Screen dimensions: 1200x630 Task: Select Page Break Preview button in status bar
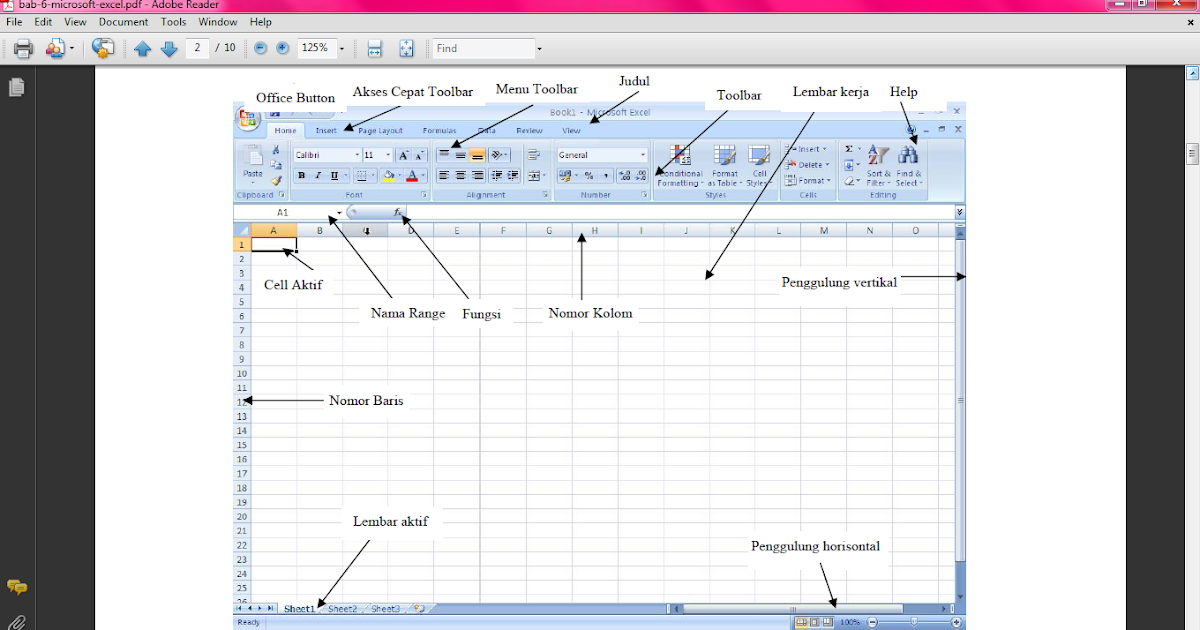(x=827, y=622)
